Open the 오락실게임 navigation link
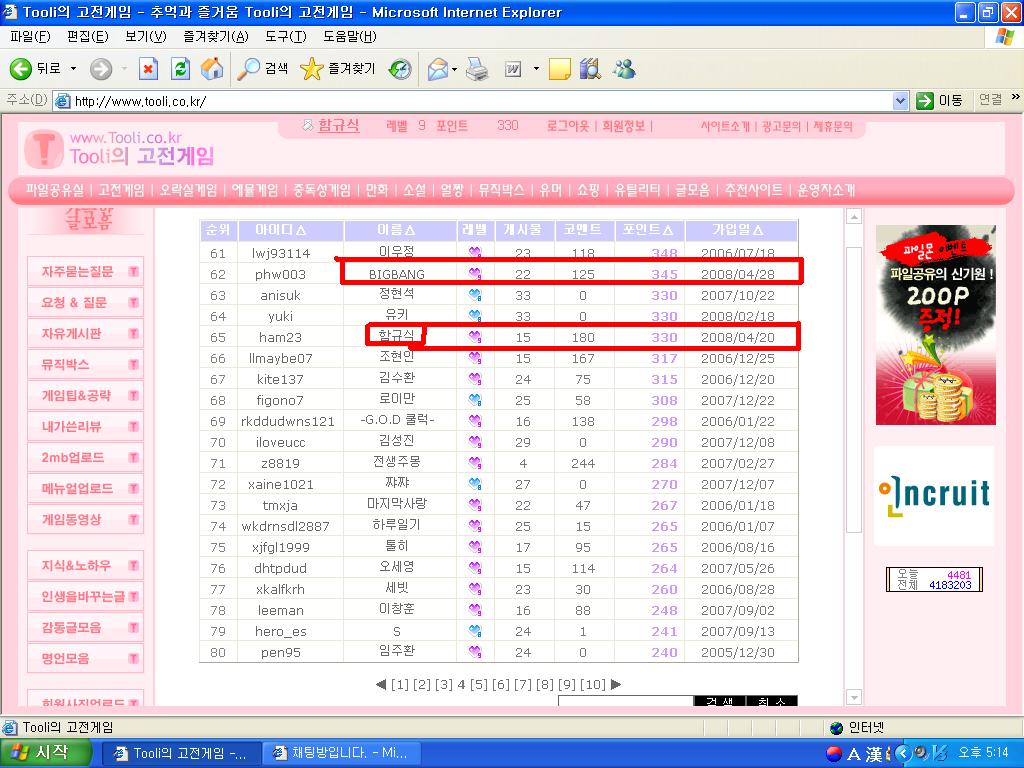 (188, 190)
